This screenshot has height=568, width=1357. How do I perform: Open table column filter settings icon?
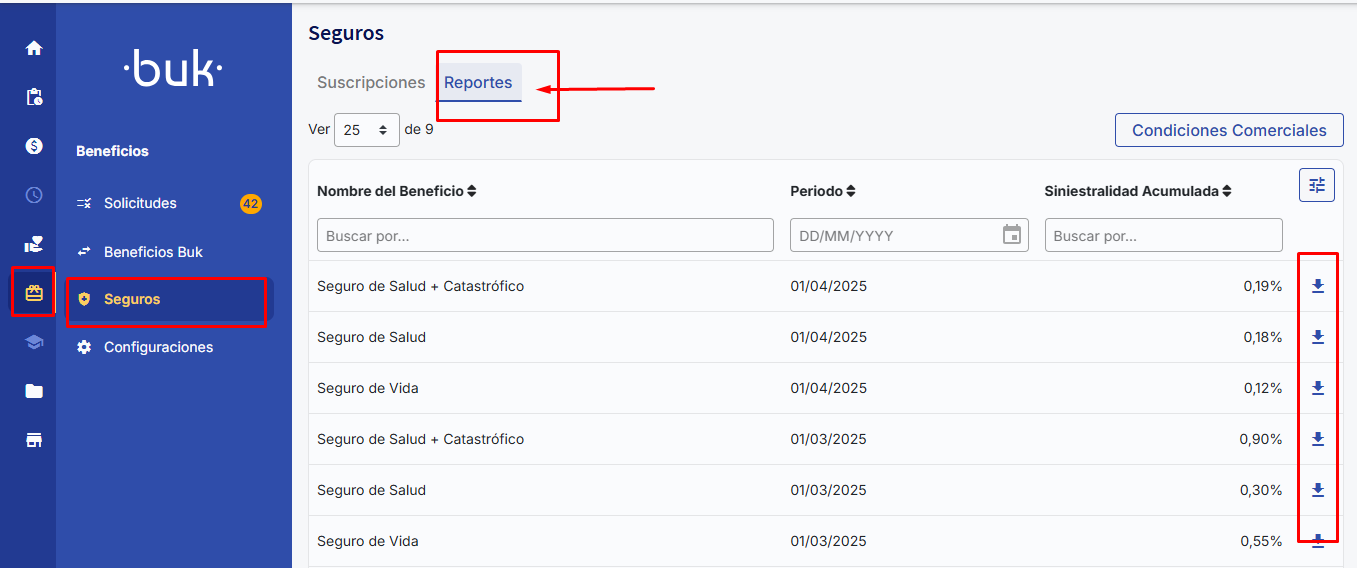point(1317,185)
